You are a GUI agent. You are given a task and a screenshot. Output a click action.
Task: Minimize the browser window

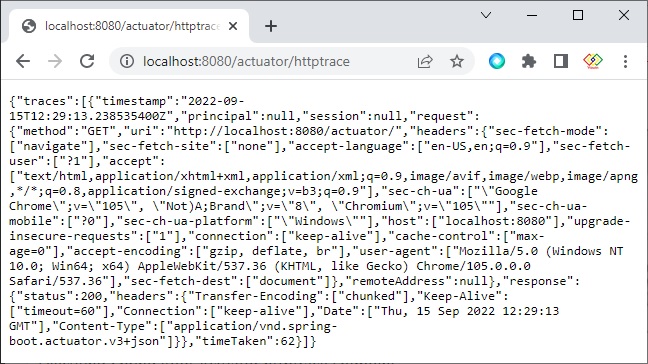(x=532, y=15)
